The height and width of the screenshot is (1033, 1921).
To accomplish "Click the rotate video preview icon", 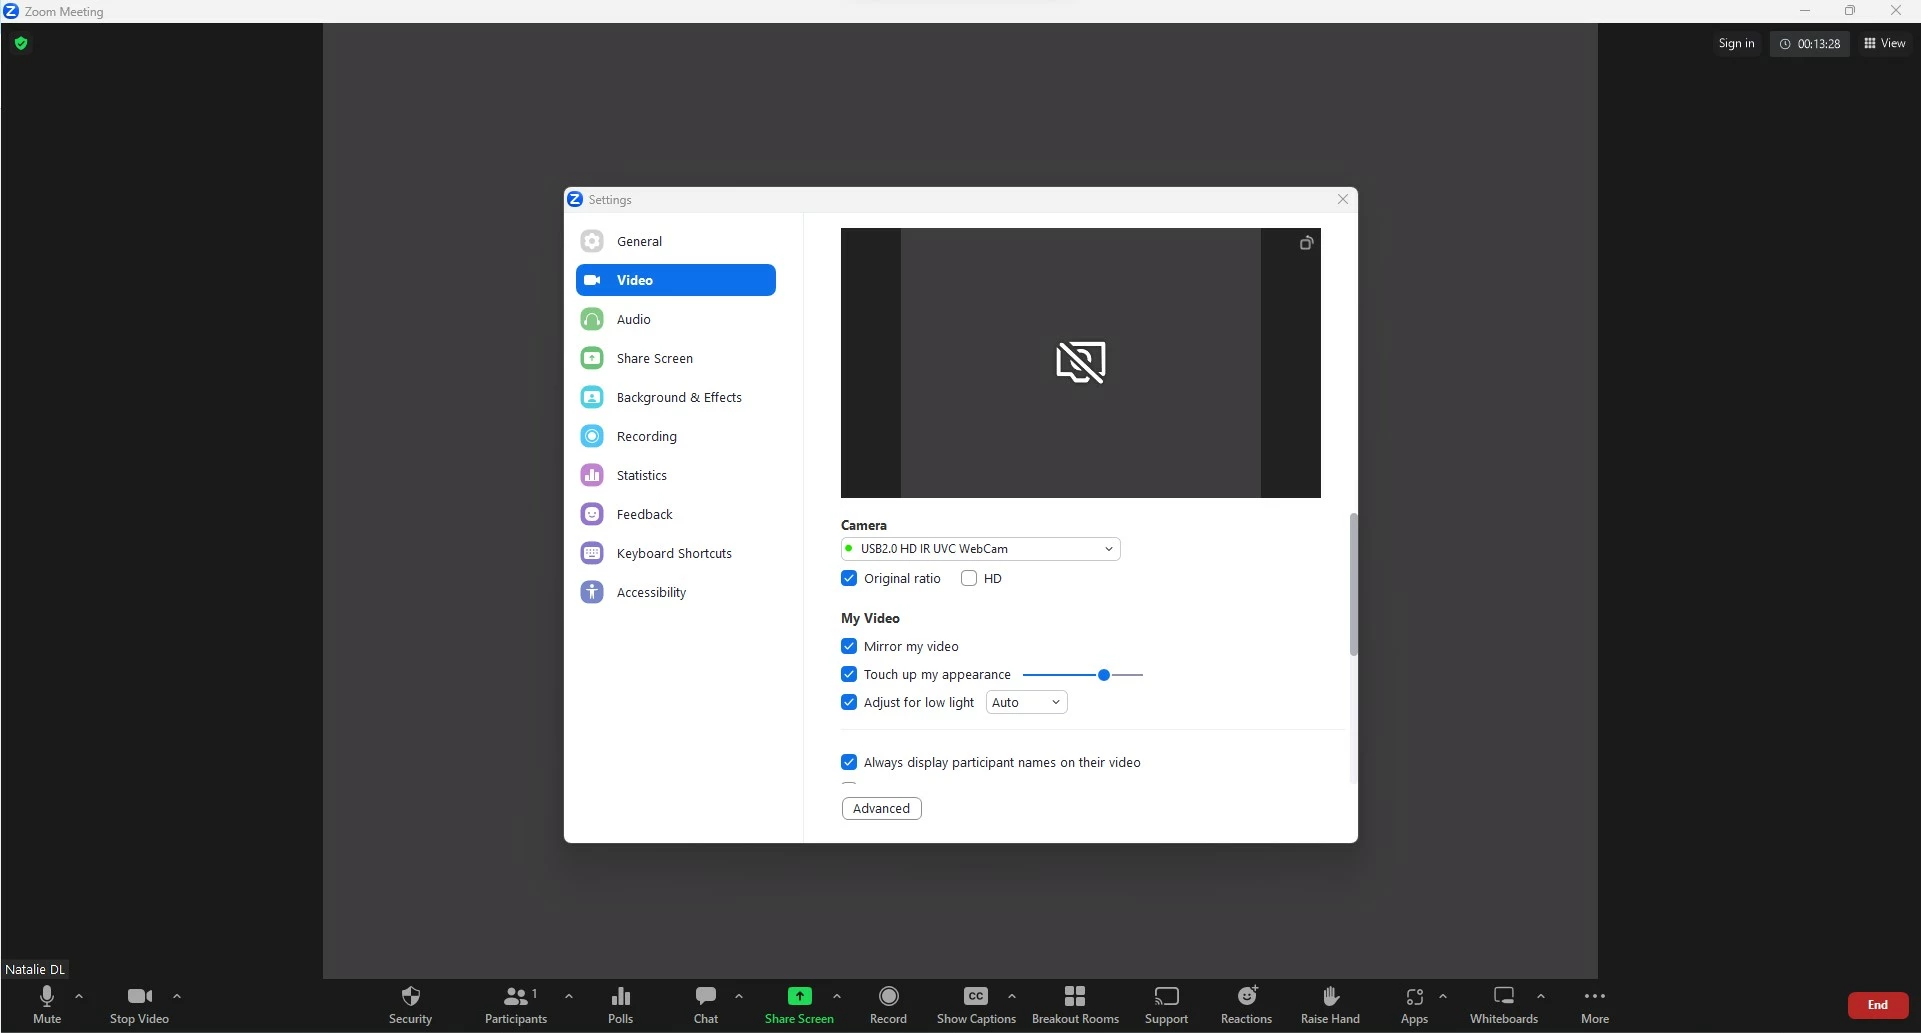I will click(x=1306, y=243).
